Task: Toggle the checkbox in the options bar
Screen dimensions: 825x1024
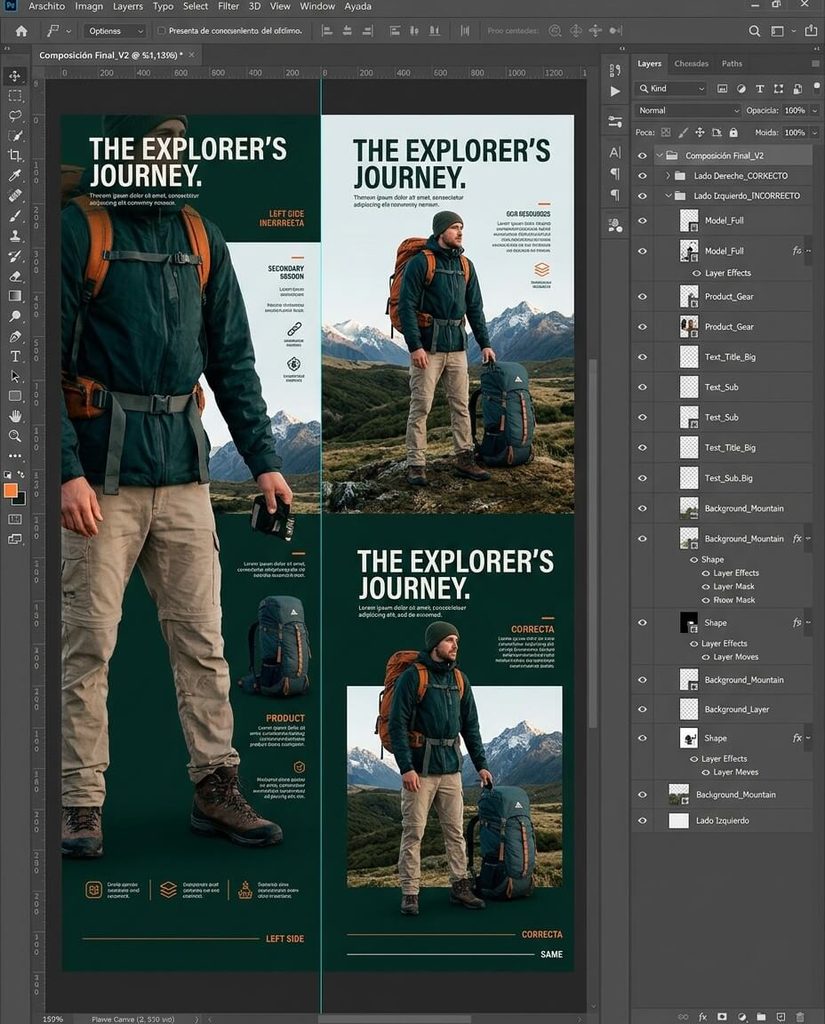Action: (161, 31)
